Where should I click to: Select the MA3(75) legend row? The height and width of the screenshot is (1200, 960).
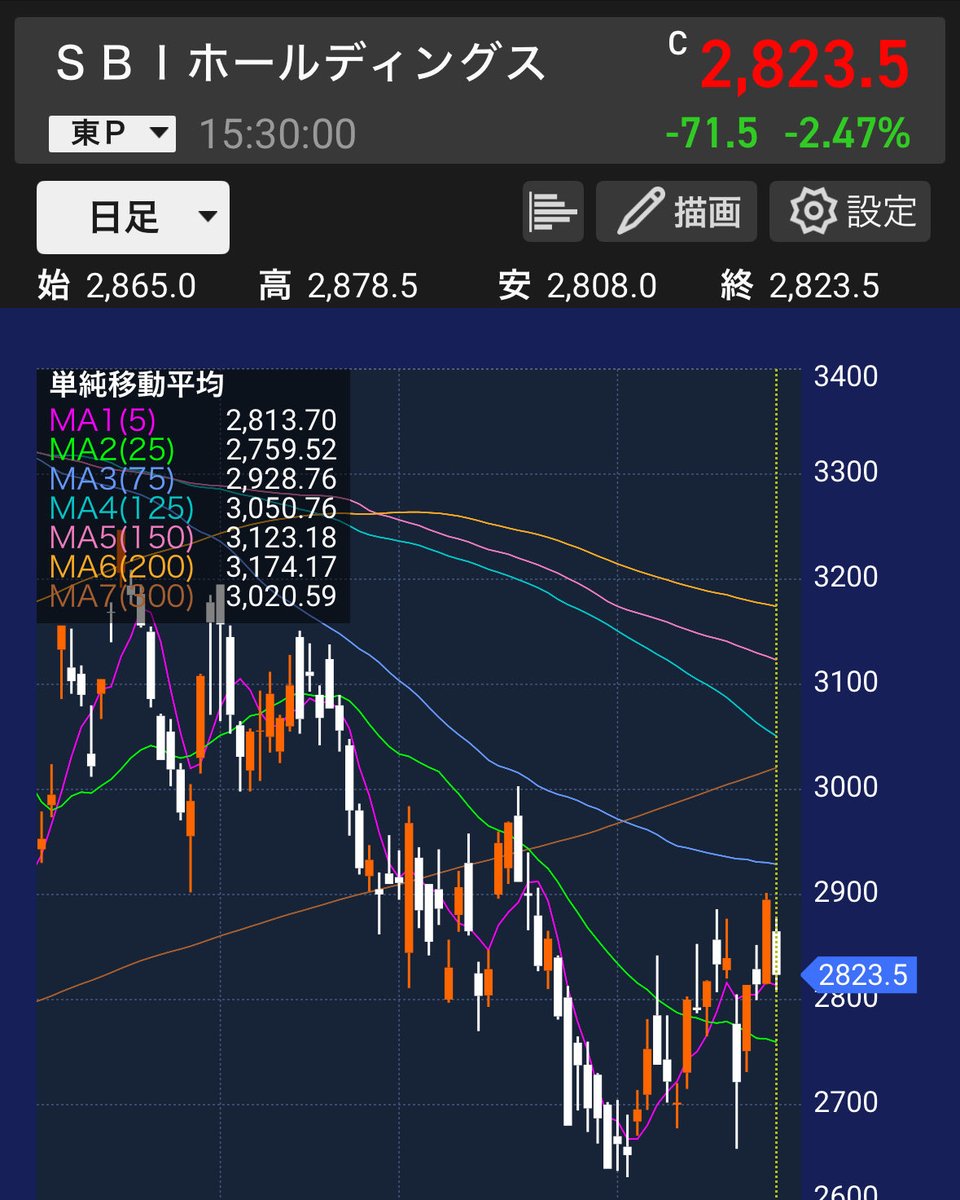[192, 479]
